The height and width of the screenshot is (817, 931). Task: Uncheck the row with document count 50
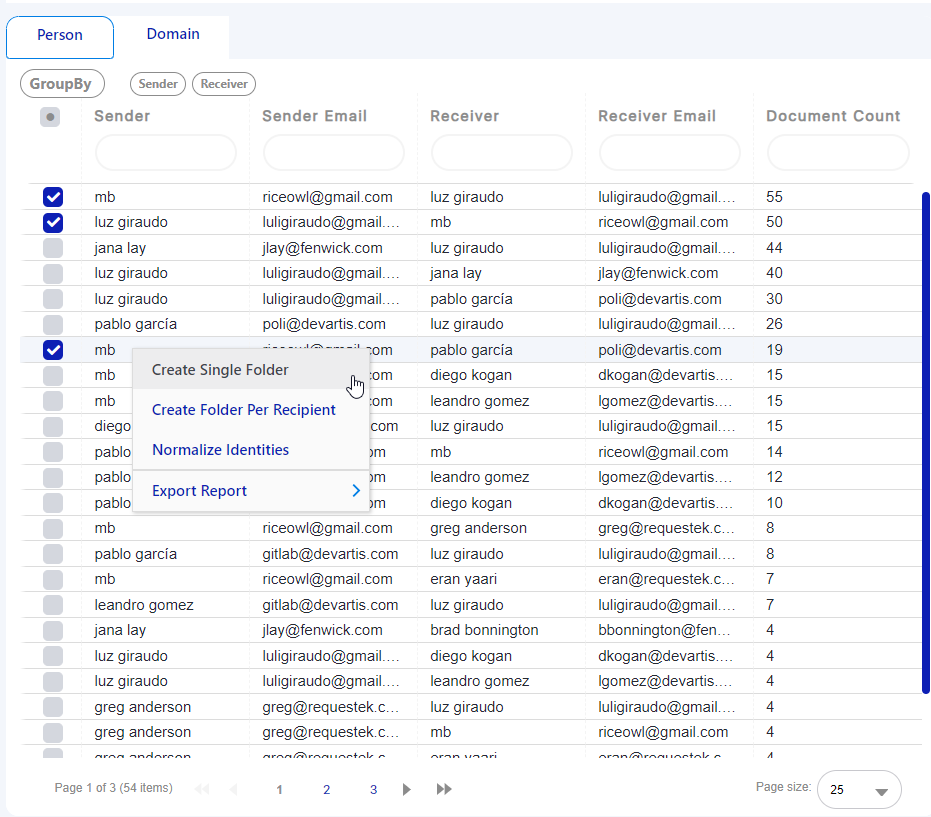pyautogui.click(x=53, y=222)
